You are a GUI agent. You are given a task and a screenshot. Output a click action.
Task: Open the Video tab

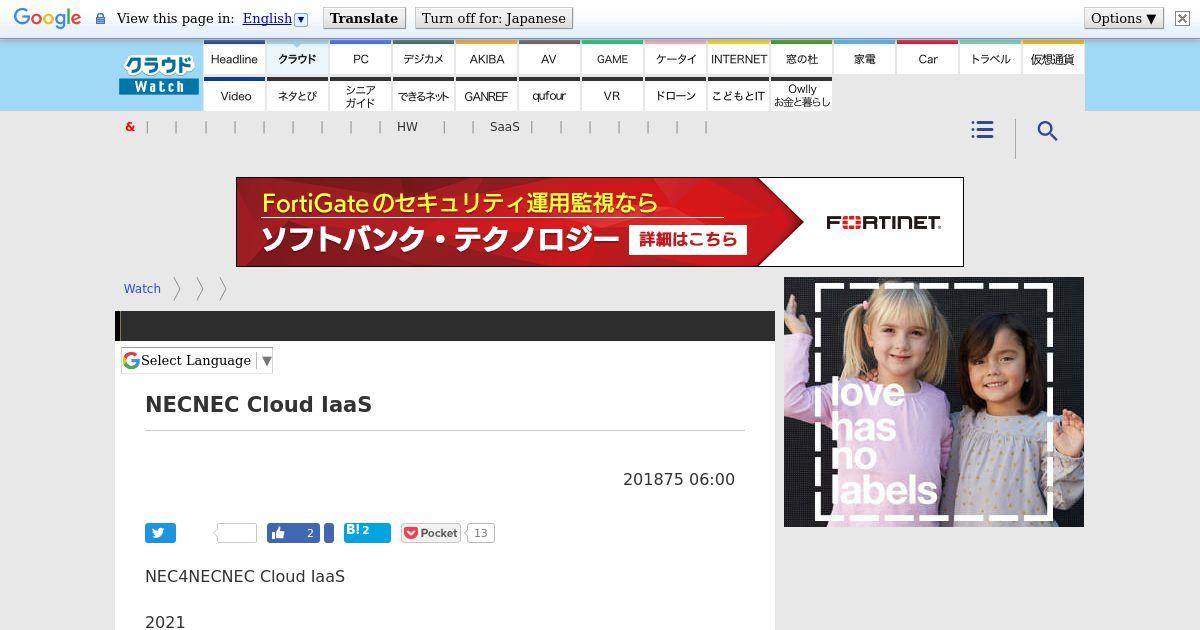234,95
